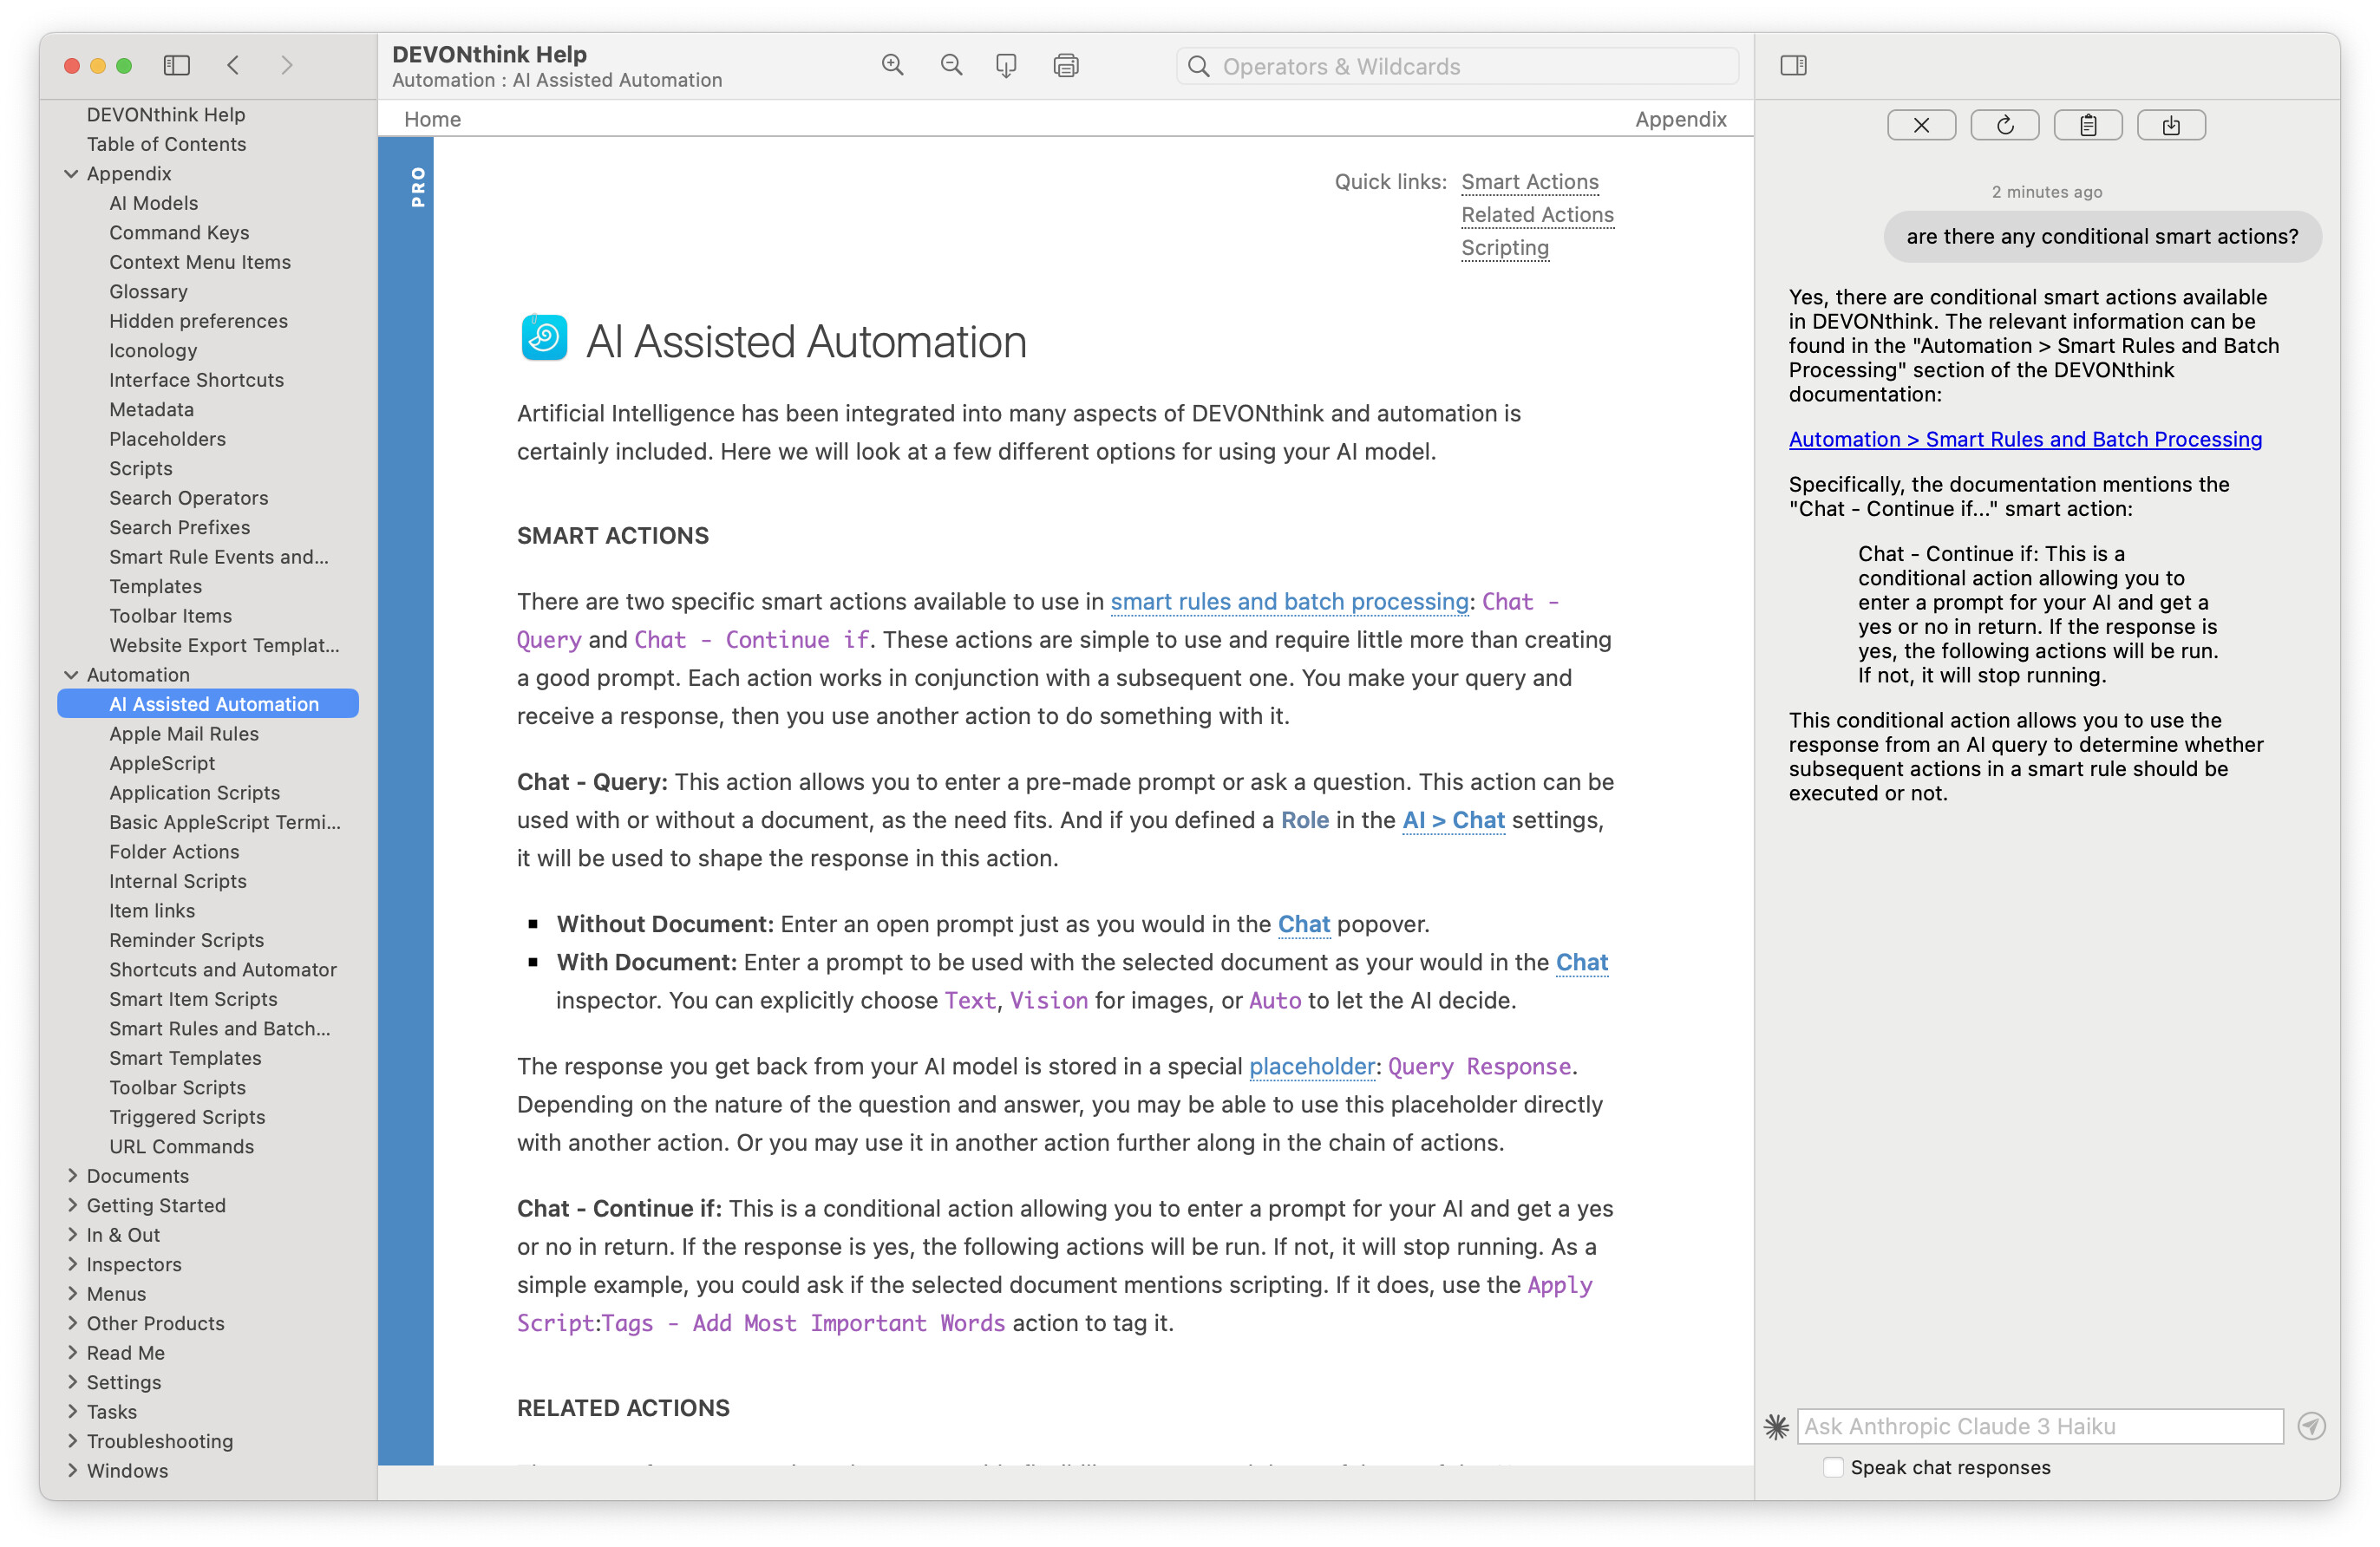Click the print icon in toolbar
Image resolution: width=2380 pixels, height=1547 pixels.
coord(1066,66)
